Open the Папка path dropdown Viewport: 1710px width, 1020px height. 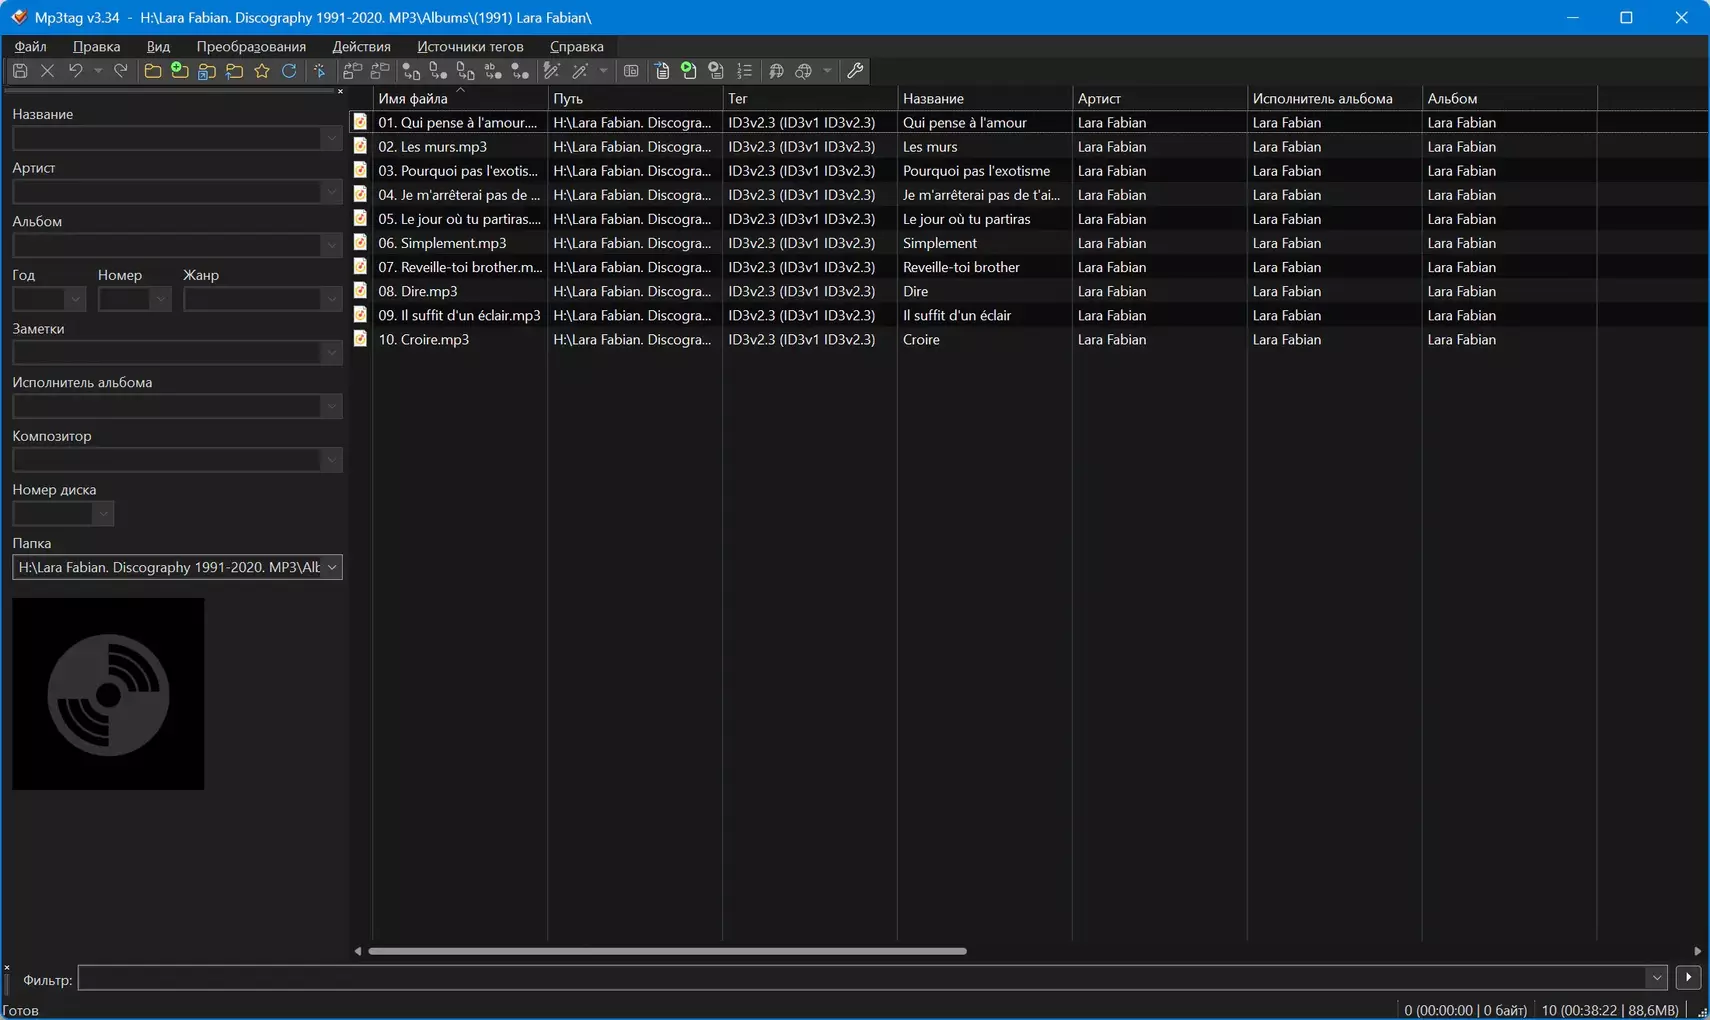click(x=331, y=567)
